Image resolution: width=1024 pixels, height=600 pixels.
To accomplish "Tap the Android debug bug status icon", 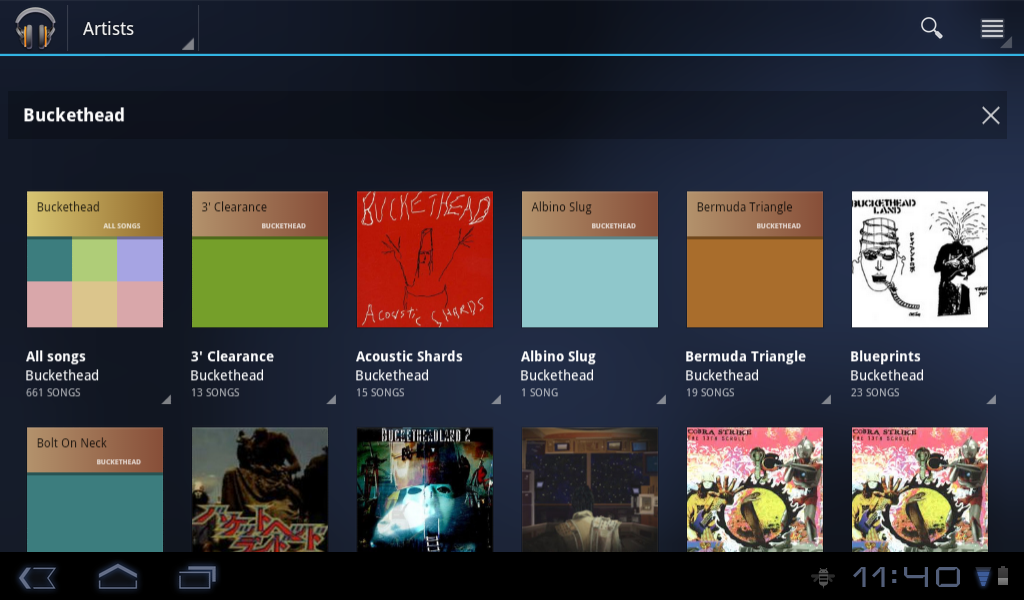I will pos(824,577).
